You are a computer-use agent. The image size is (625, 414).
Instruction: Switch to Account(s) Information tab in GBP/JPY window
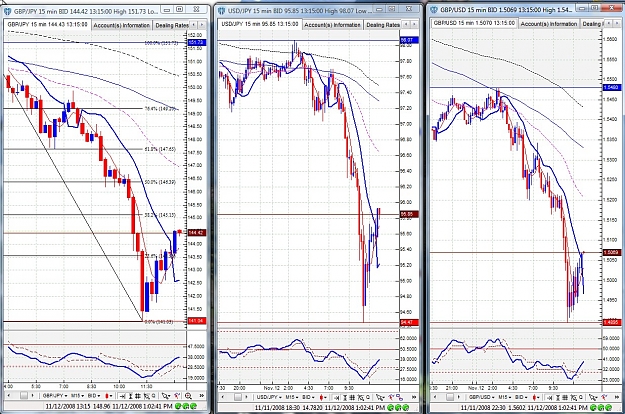click(122, 25)
